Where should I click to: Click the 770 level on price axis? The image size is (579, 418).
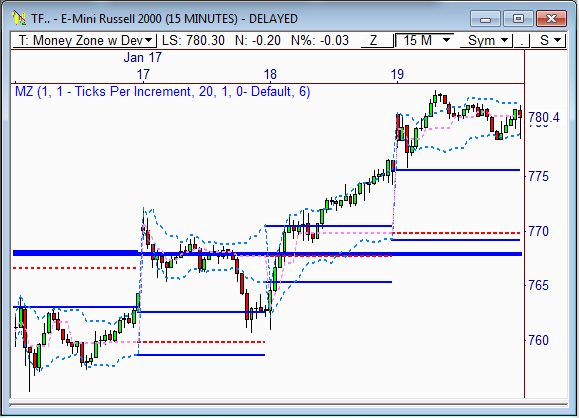pos(538,232)
